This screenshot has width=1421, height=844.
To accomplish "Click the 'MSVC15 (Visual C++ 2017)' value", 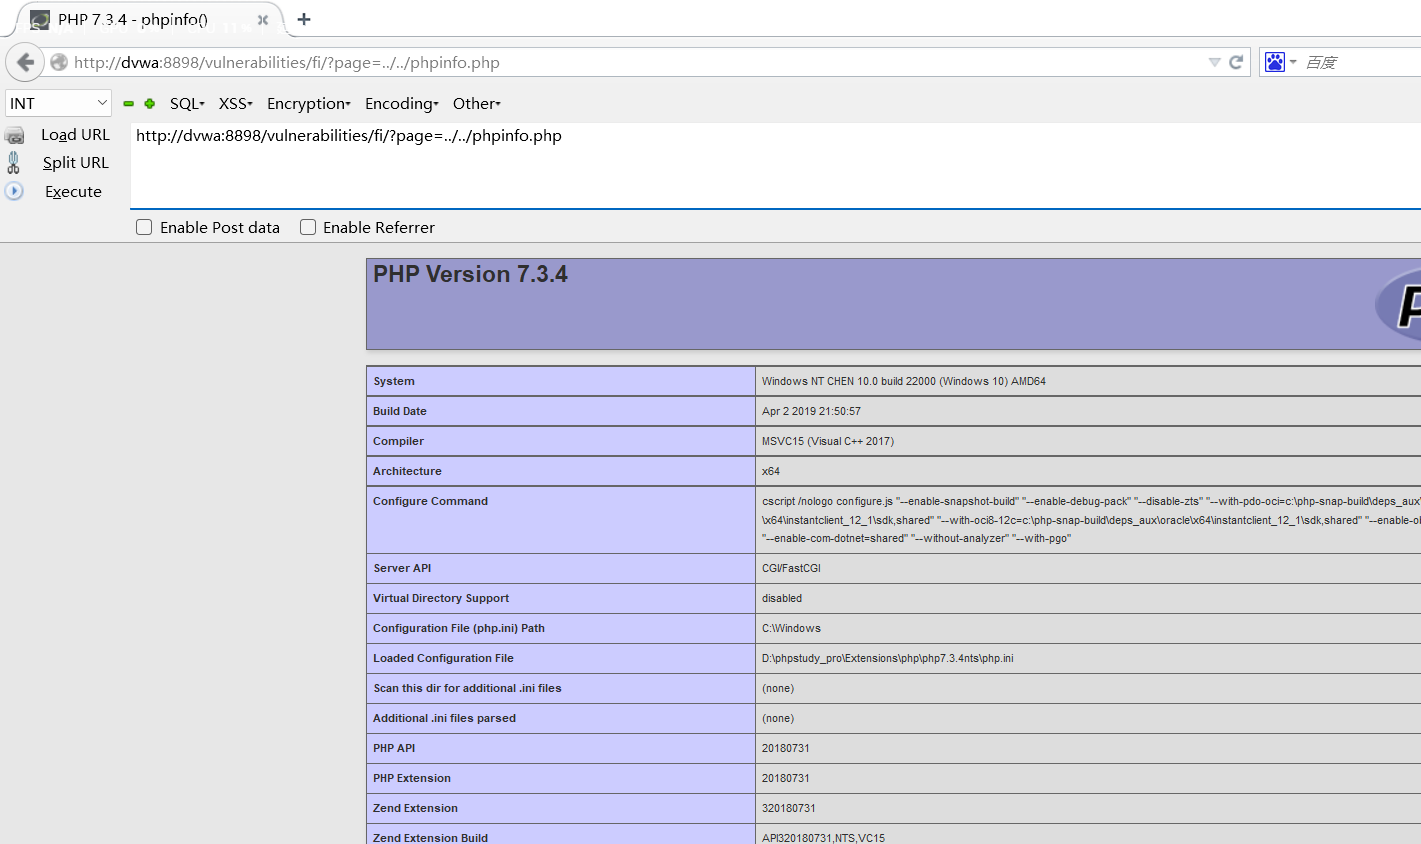I will (828, 441).
